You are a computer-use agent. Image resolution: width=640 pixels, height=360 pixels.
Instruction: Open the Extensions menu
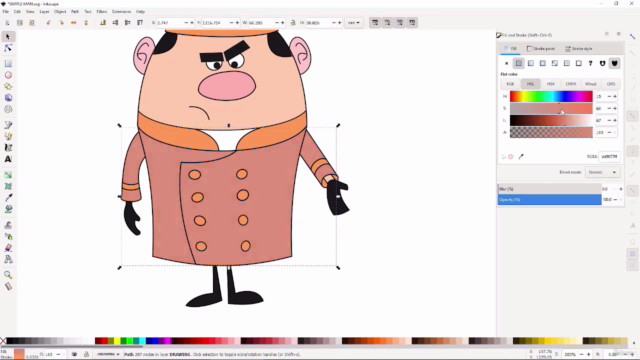121,12
